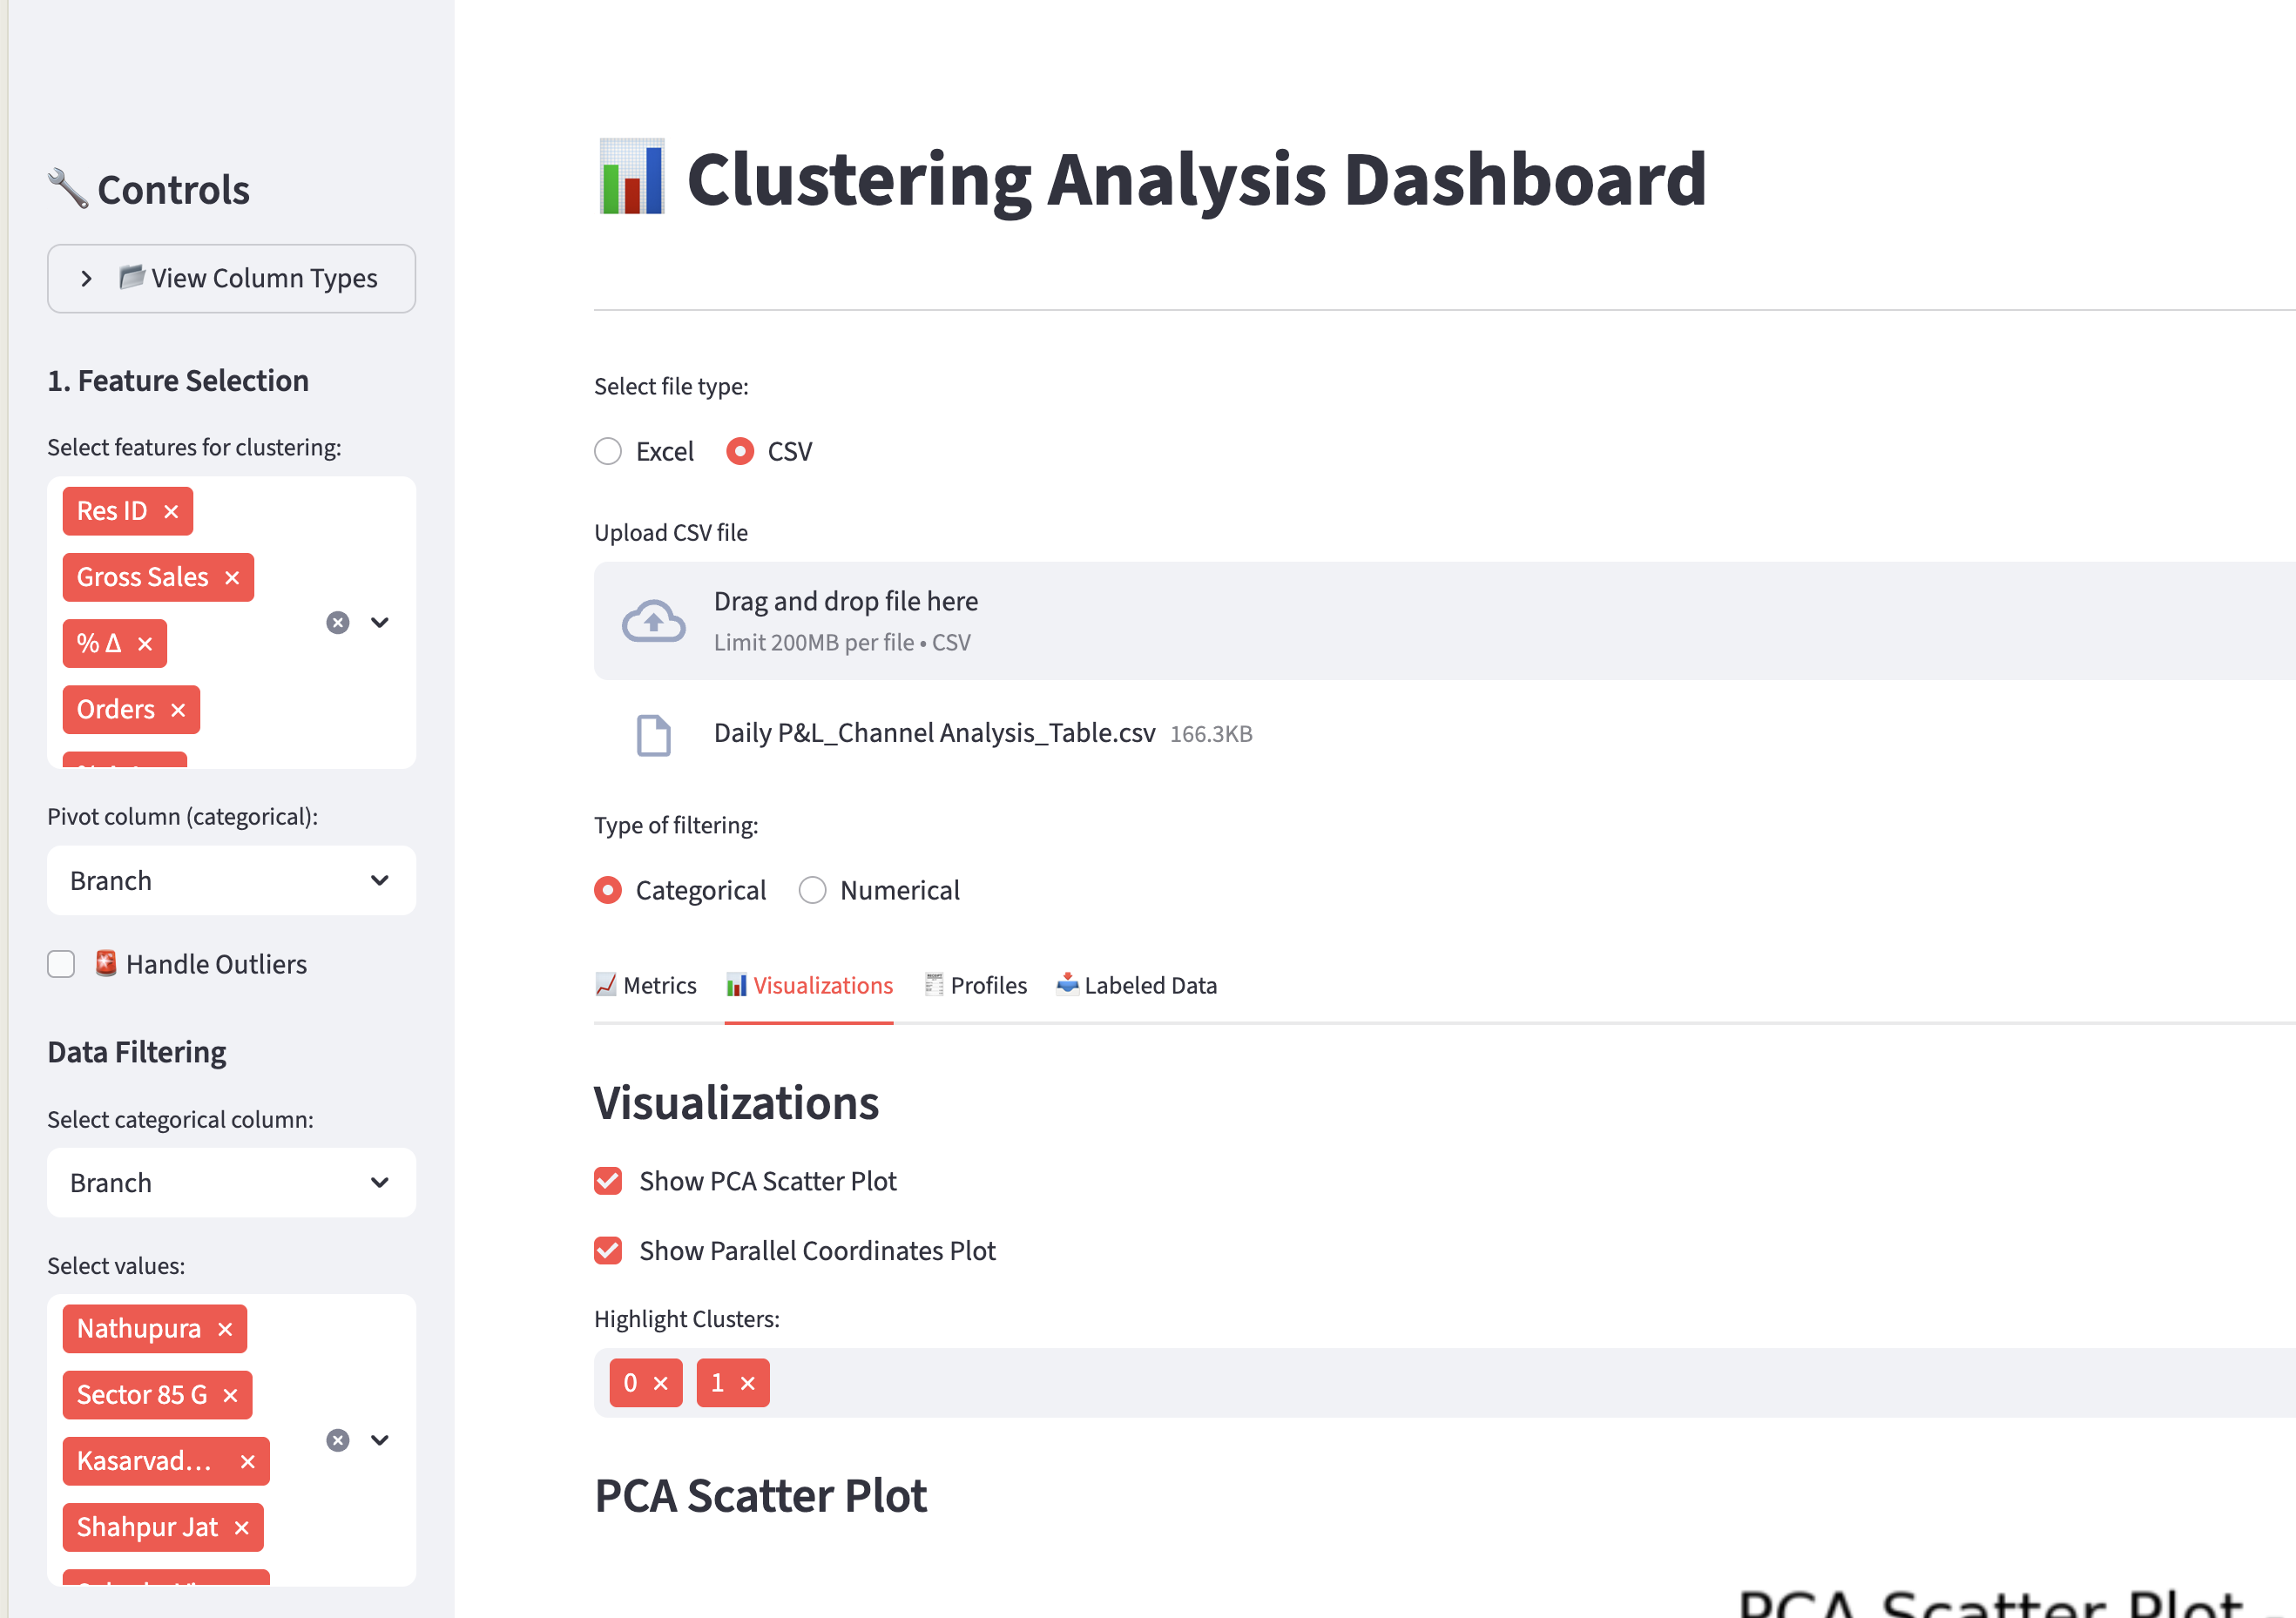Expand the Select values multiselect chevron

381,1440
